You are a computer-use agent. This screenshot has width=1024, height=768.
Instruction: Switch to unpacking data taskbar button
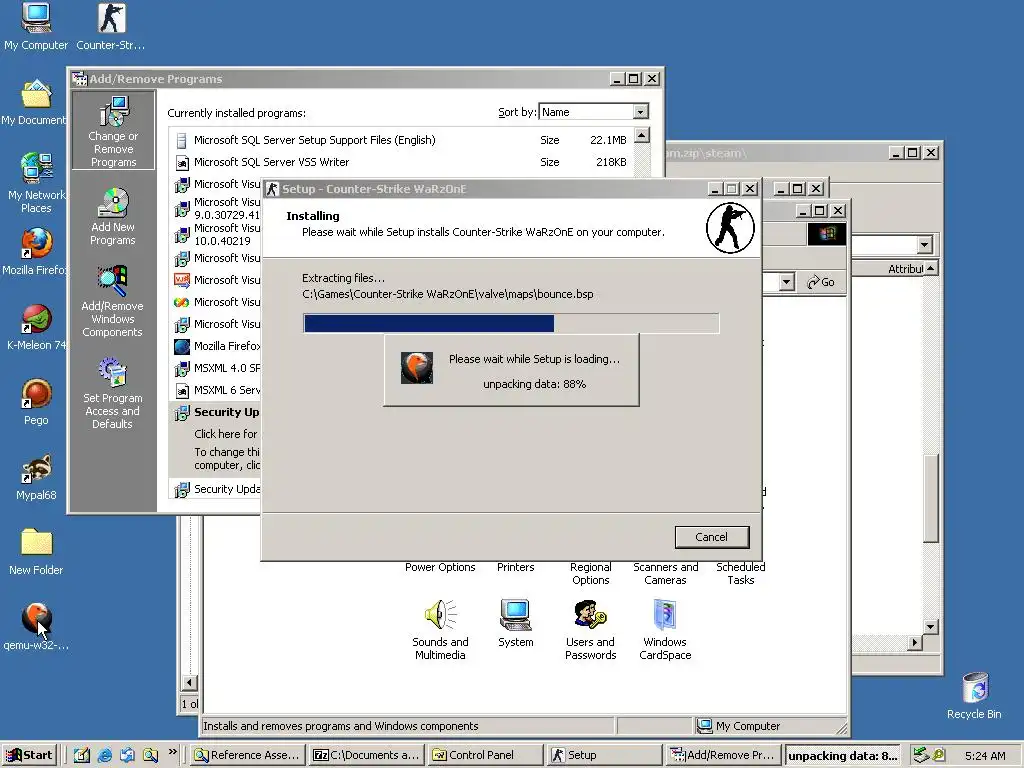842,755
